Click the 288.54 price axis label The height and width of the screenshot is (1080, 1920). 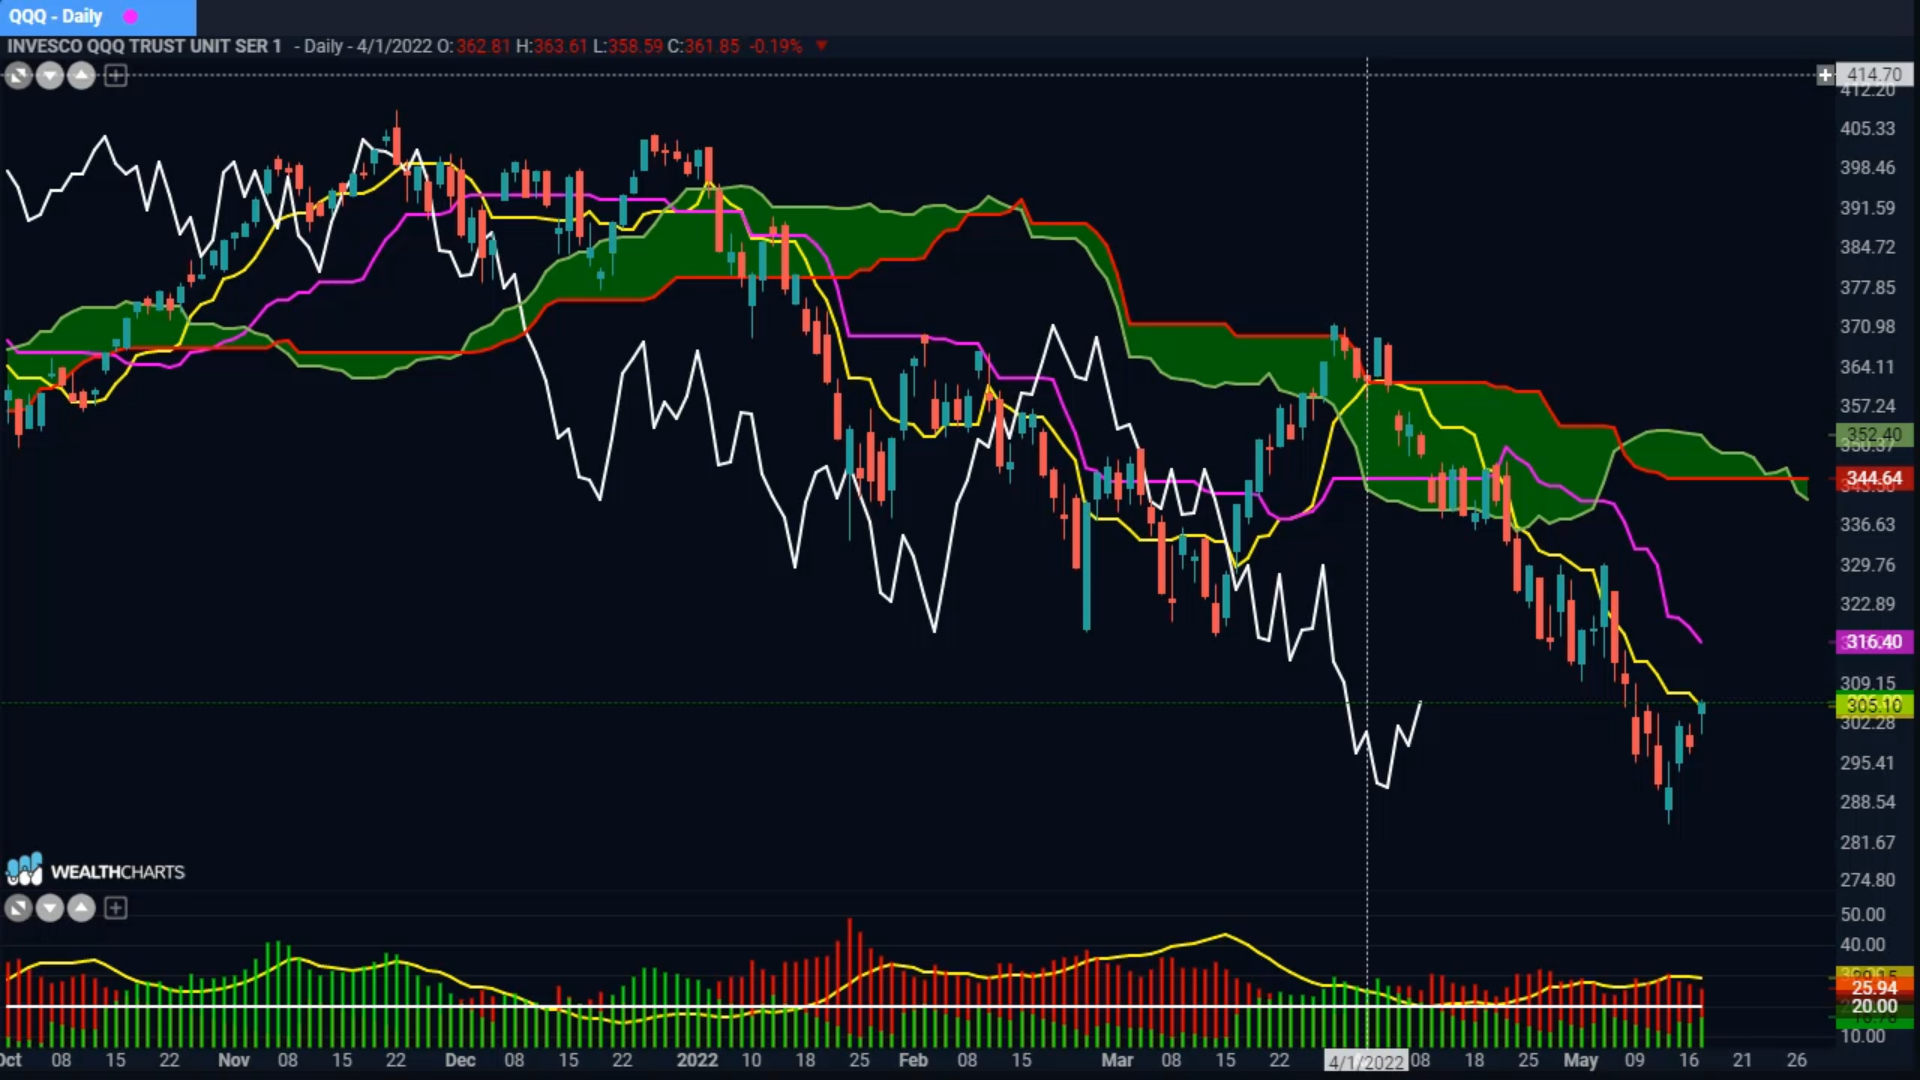coord(1868,802)
